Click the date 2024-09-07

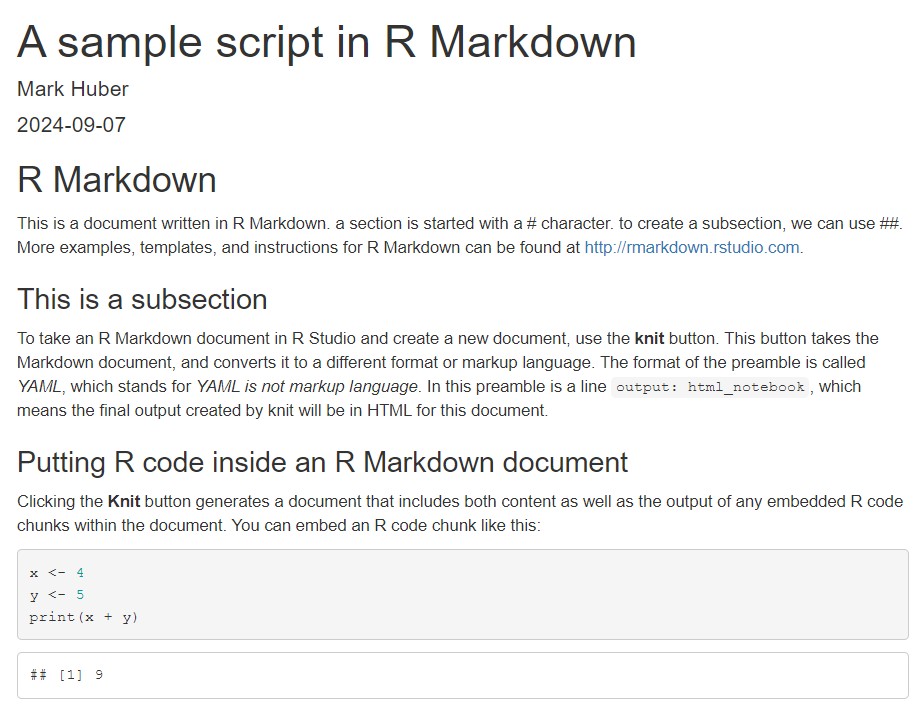(71, 125)
